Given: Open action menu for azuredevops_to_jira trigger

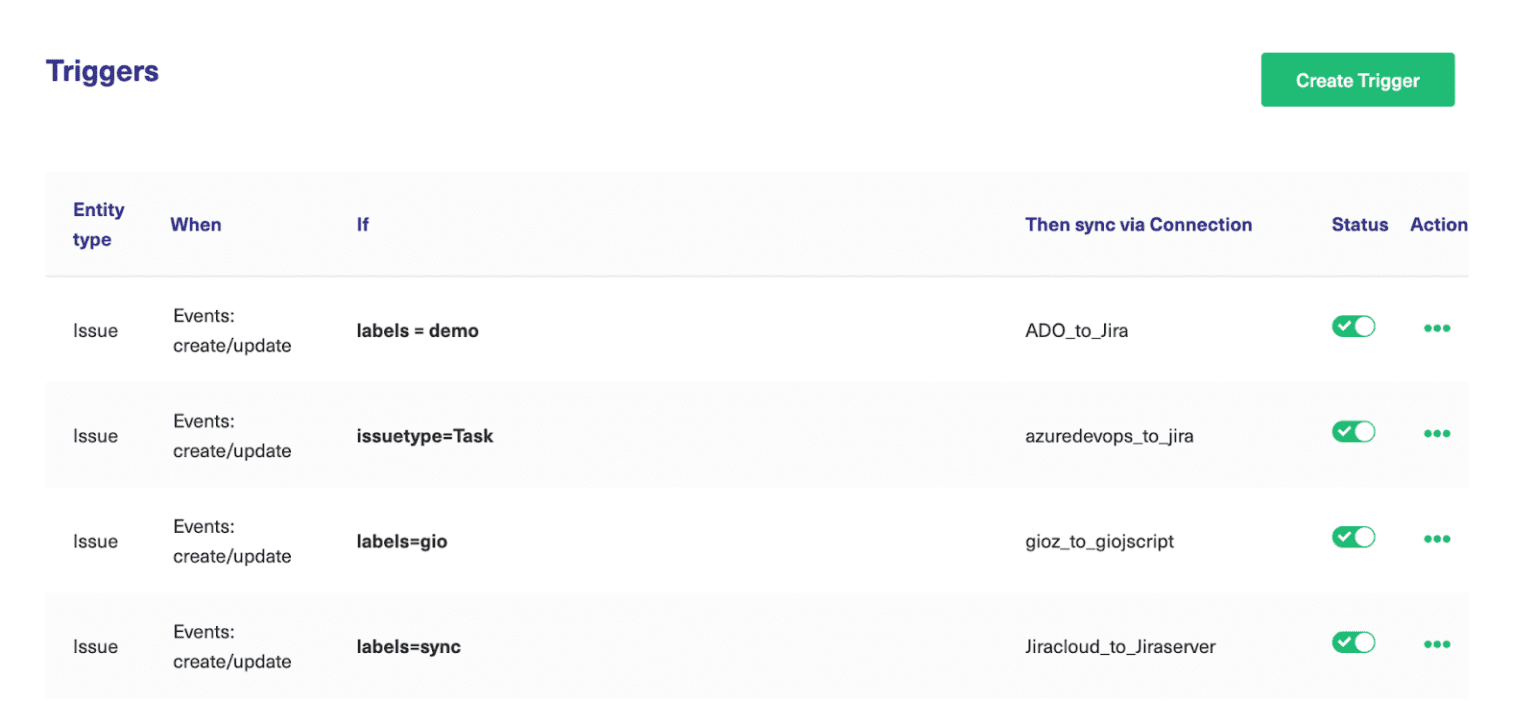Looking at the screenshot, I should [x=1437, y=433].
